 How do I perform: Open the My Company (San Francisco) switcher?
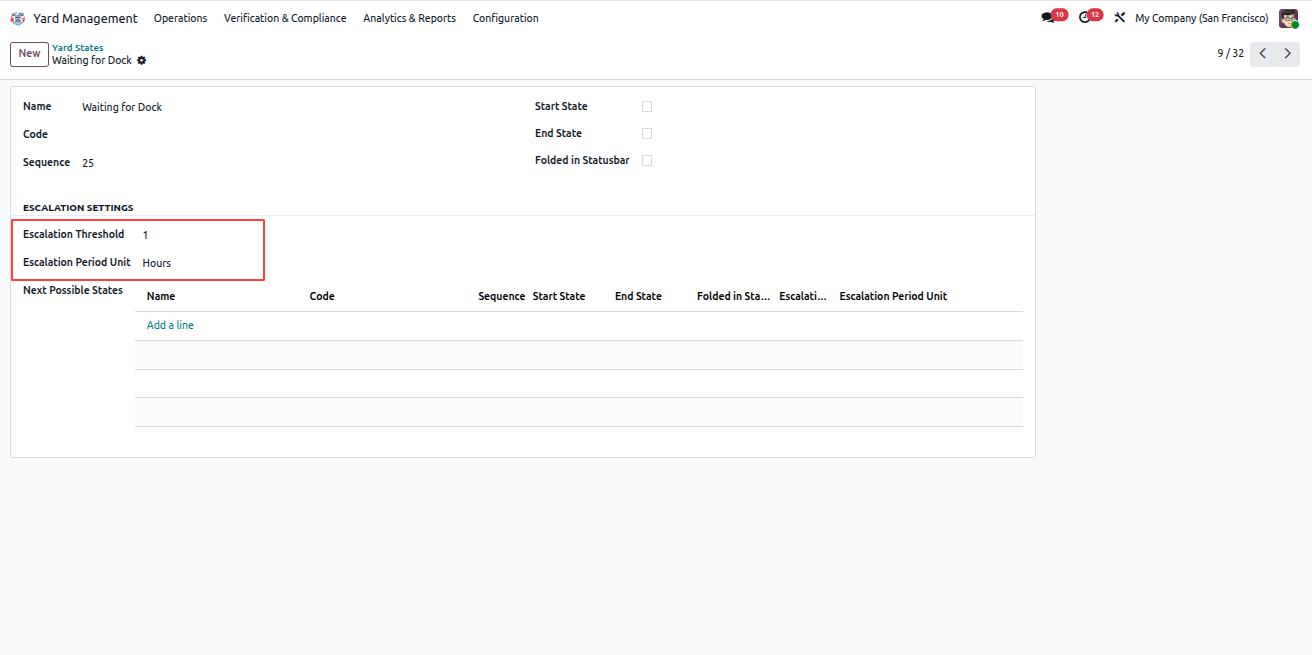1201,18
